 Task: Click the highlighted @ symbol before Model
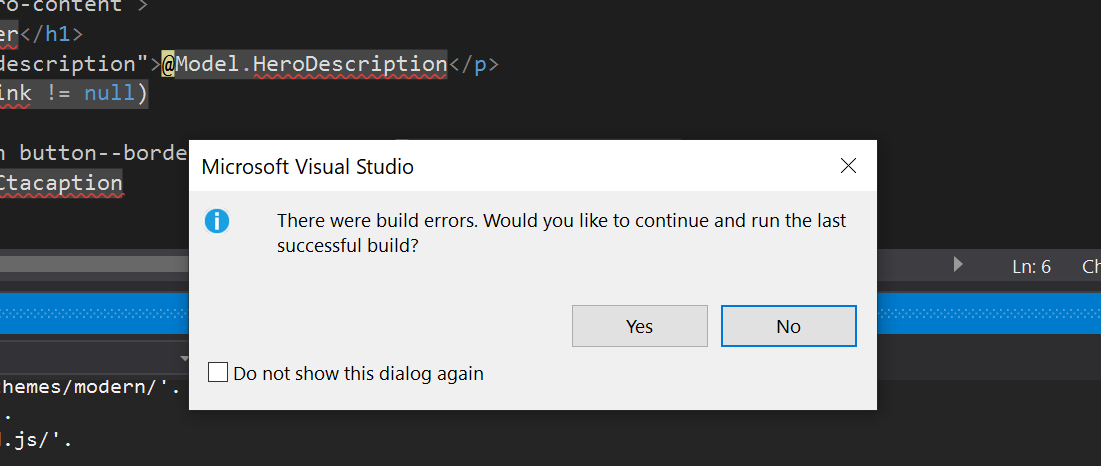click(169, 64)
